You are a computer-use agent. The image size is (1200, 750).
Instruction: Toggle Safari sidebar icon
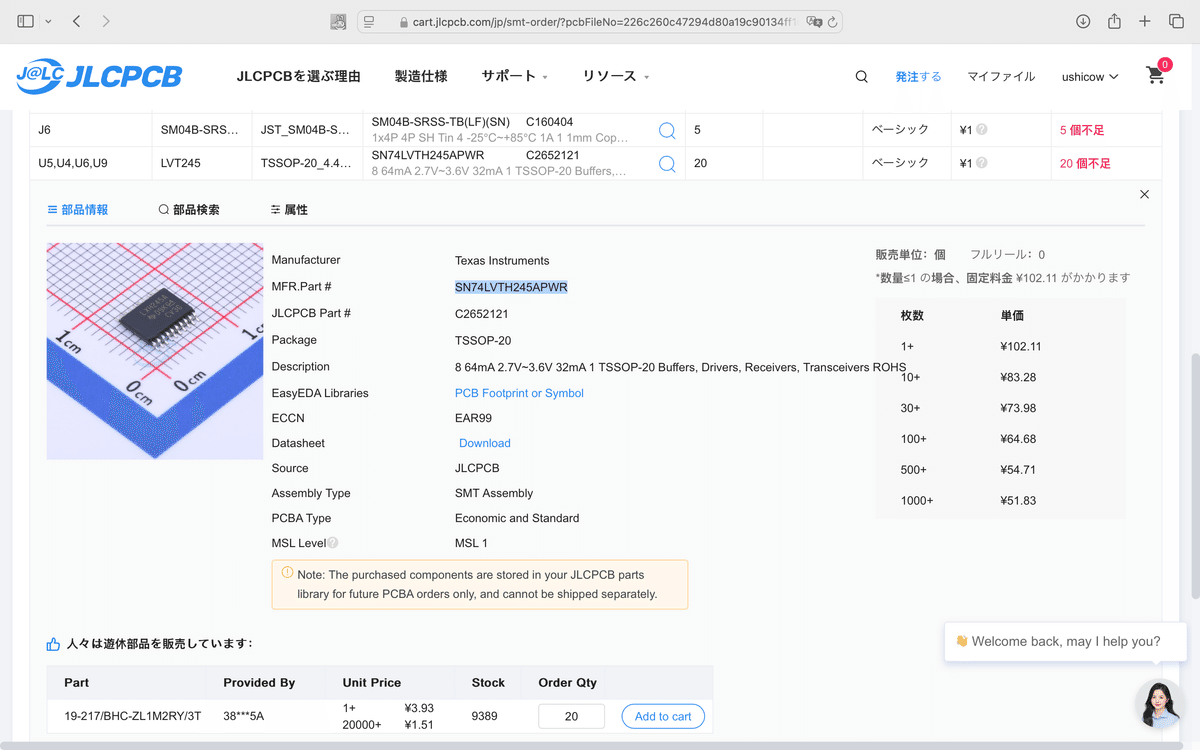coord(26,21)
